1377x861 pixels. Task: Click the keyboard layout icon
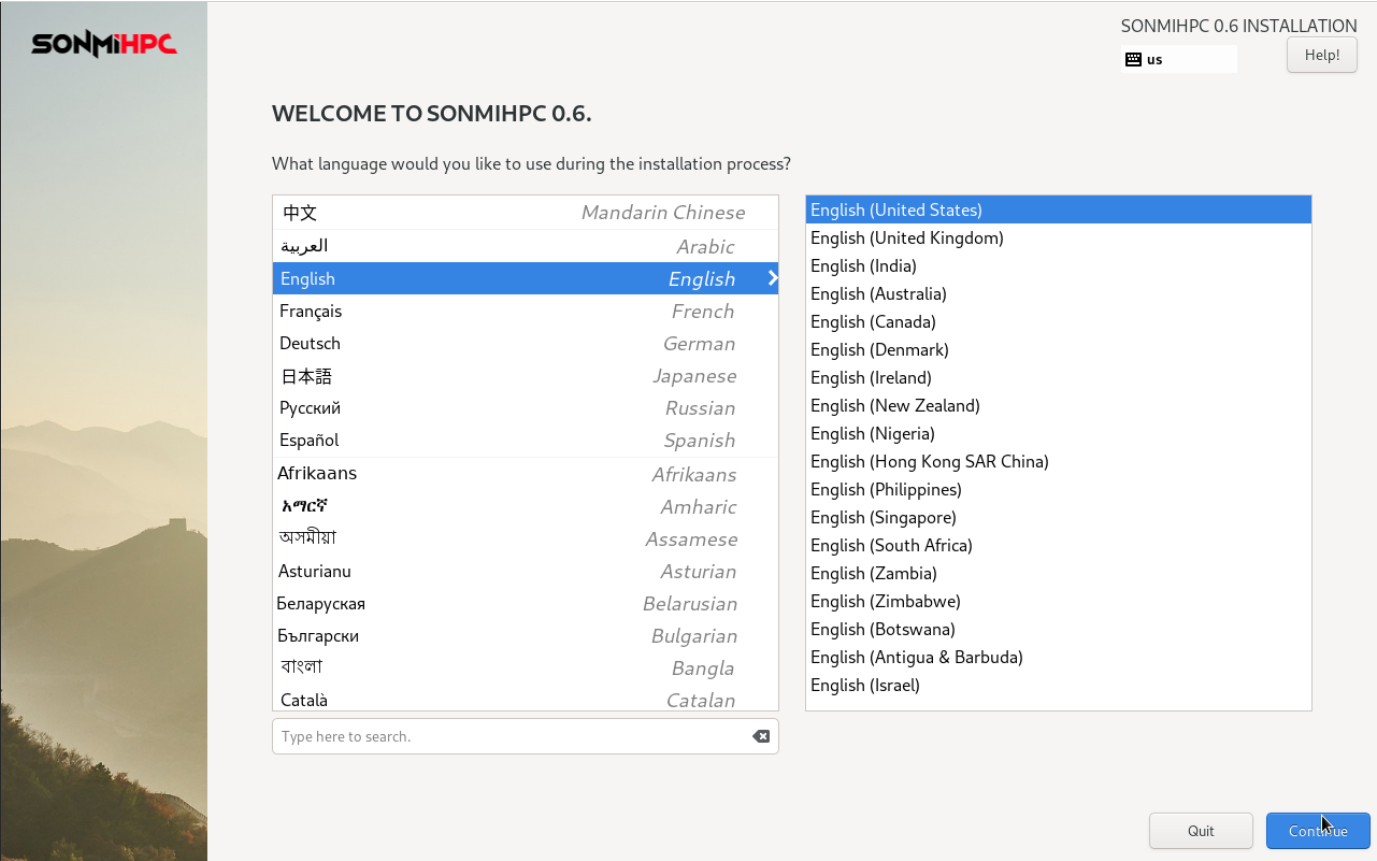click(x=1133, y=59)
